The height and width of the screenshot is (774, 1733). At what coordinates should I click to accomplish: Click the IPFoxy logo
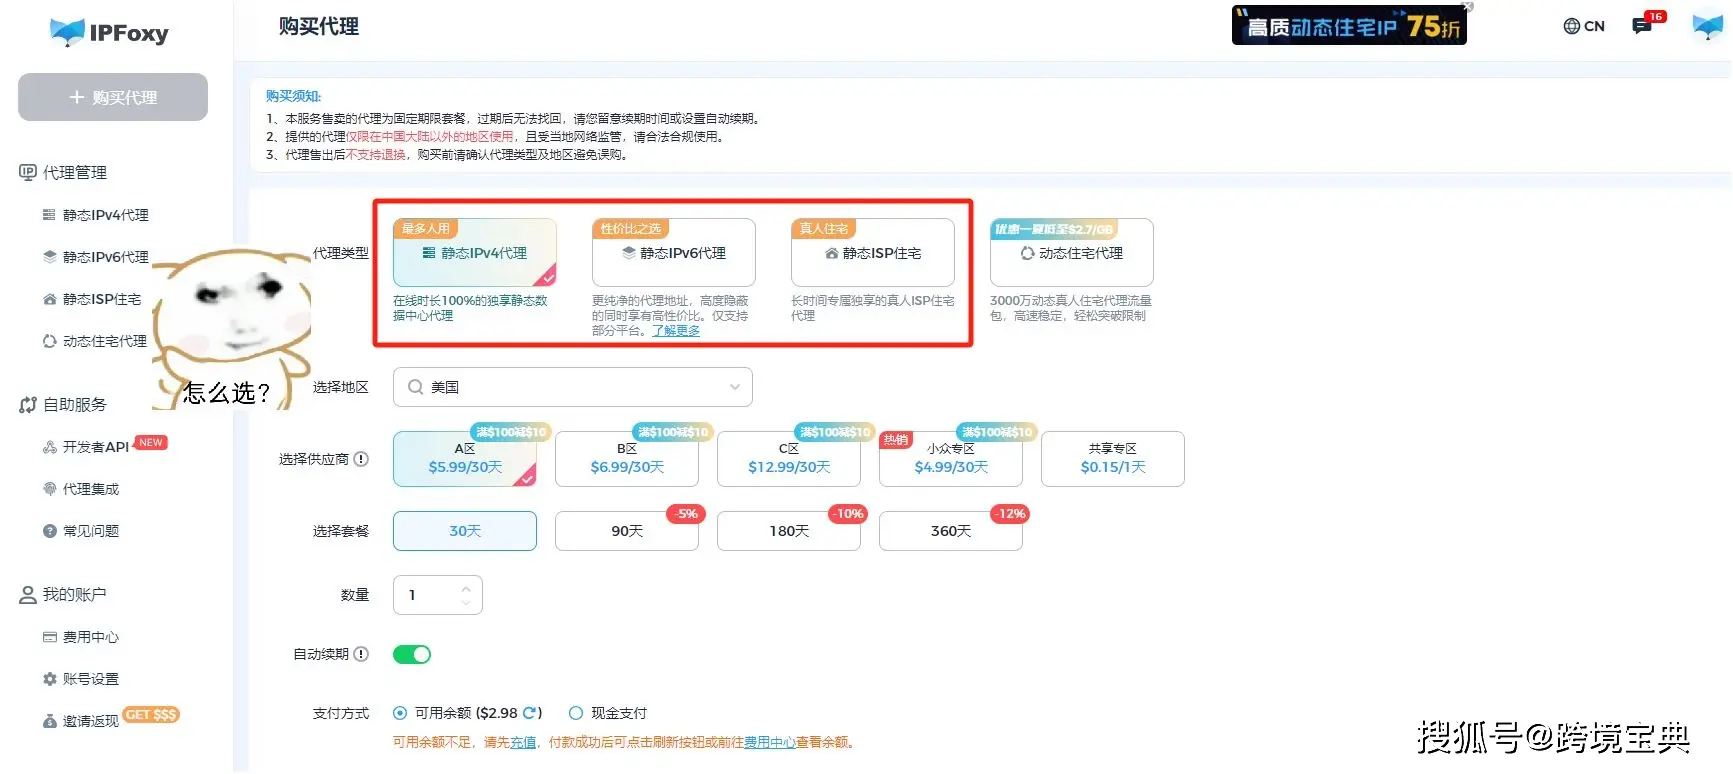pos(109,32)
